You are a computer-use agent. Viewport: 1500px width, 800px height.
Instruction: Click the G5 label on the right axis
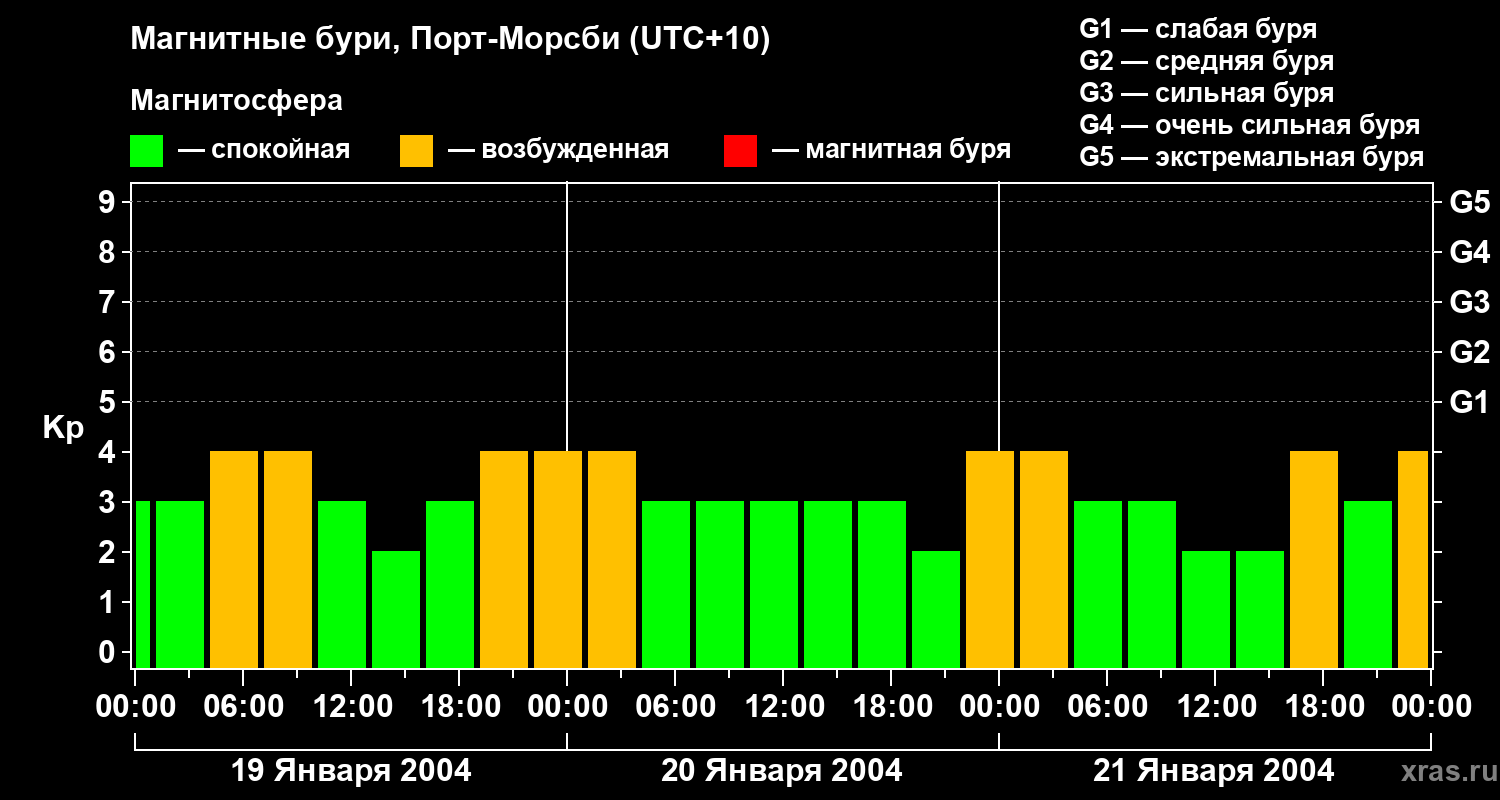coord(1469,202)
